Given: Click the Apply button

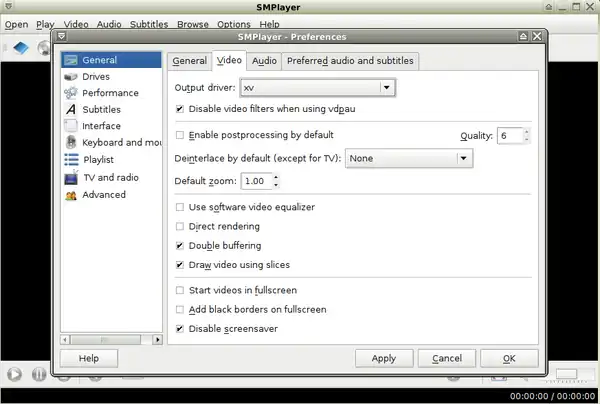Looking at the screenshot, I should pos(383,358).
